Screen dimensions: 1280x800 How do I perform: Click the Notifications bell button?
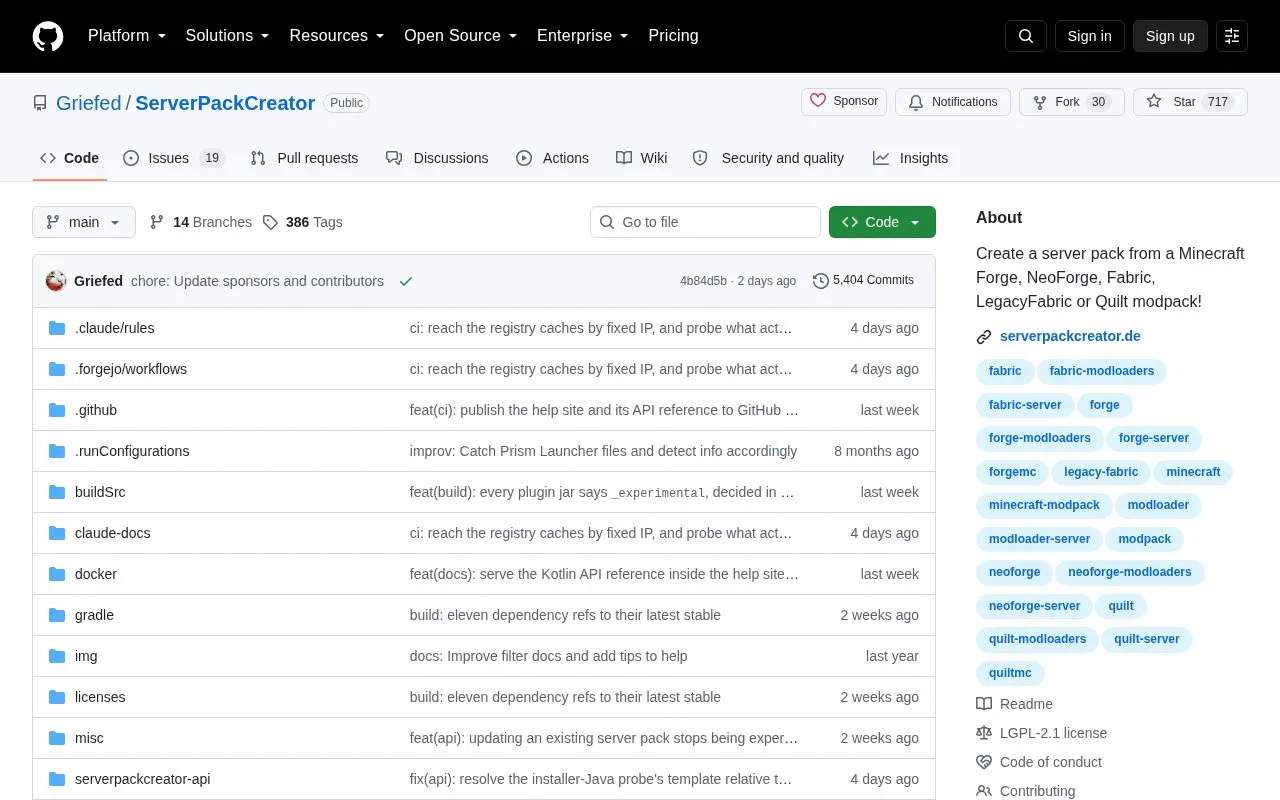pos(952,102)
